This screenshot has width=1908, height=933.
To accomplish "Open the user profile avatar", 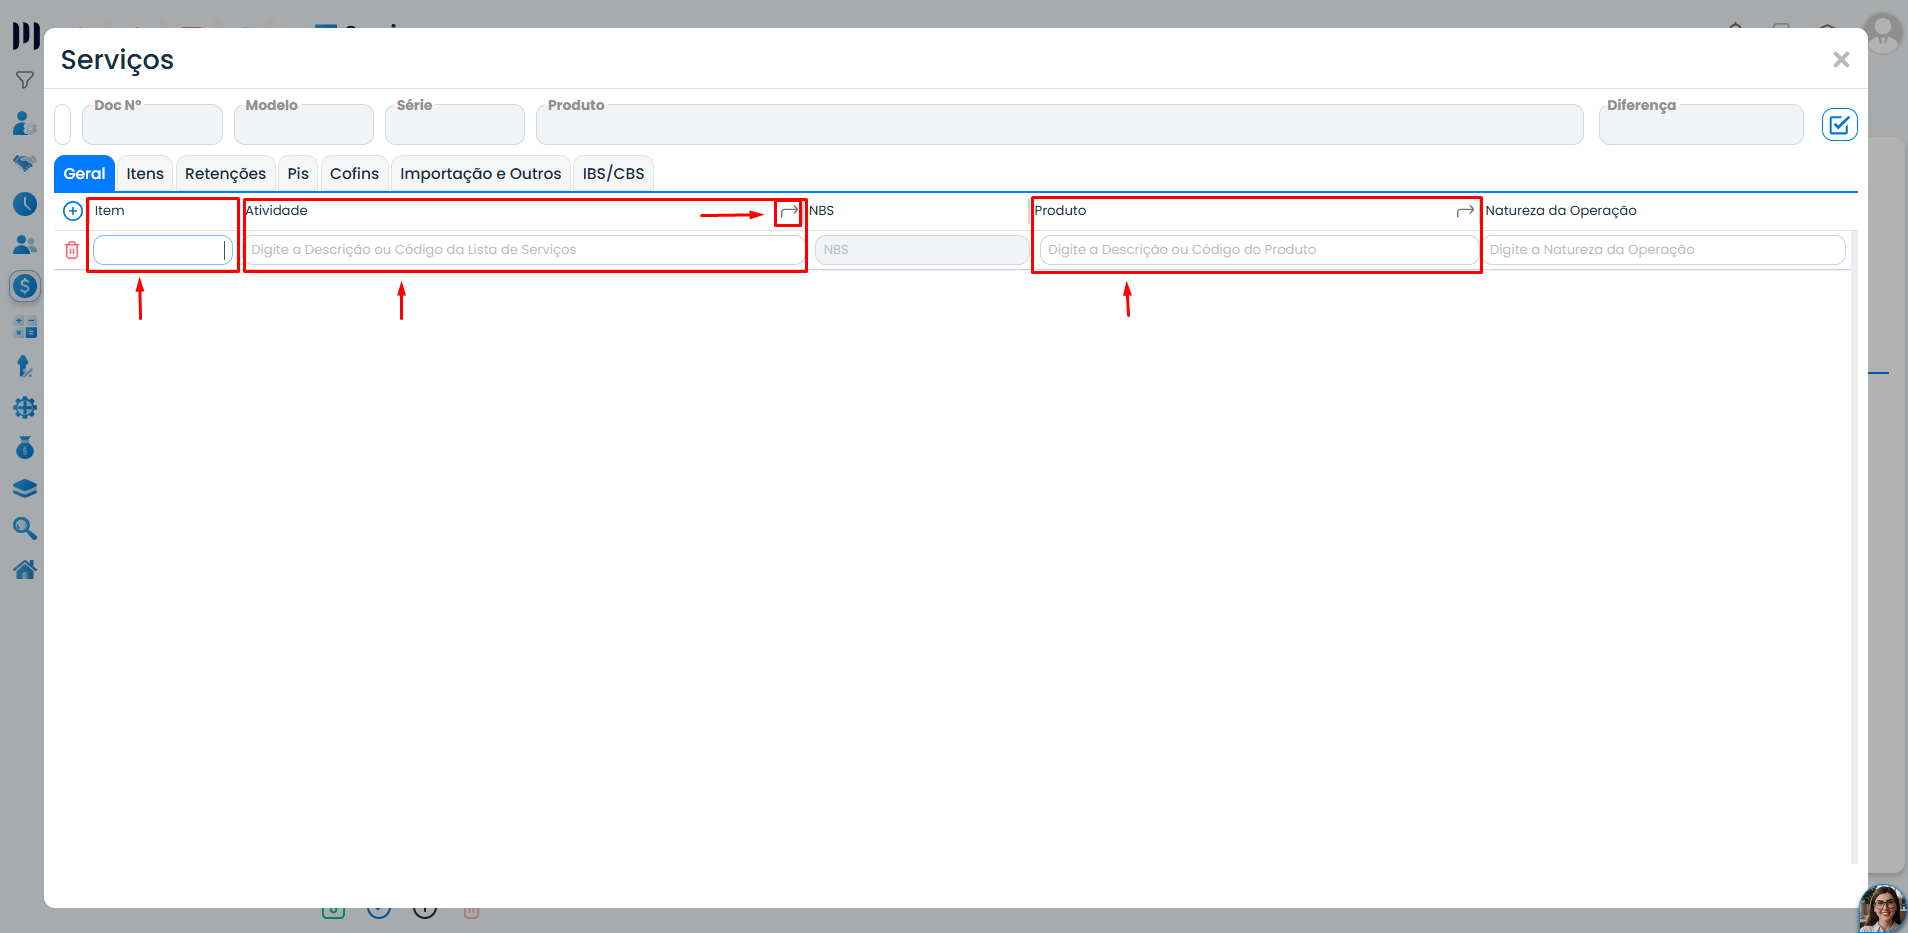I will [1883, 33].
